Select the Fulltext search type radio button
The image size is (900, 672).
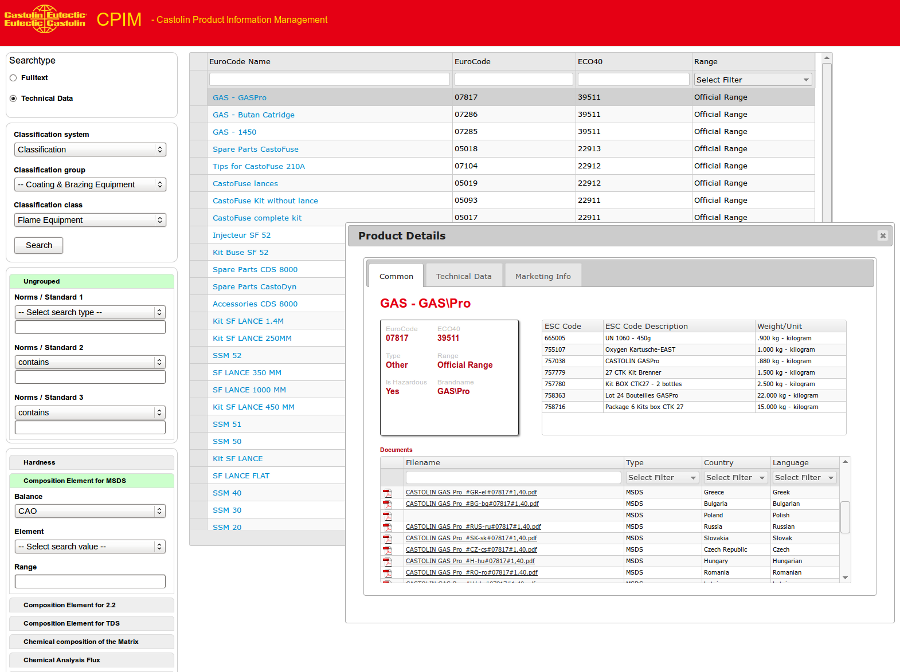[x=13, y=77]
